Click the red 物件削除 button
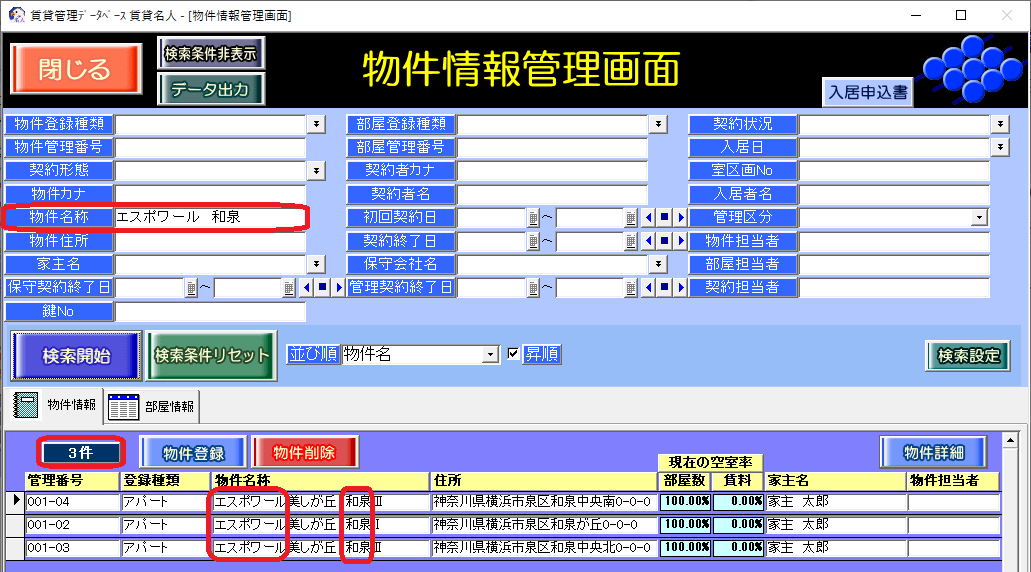This screenshot has width=1031, height=572. 304,453
